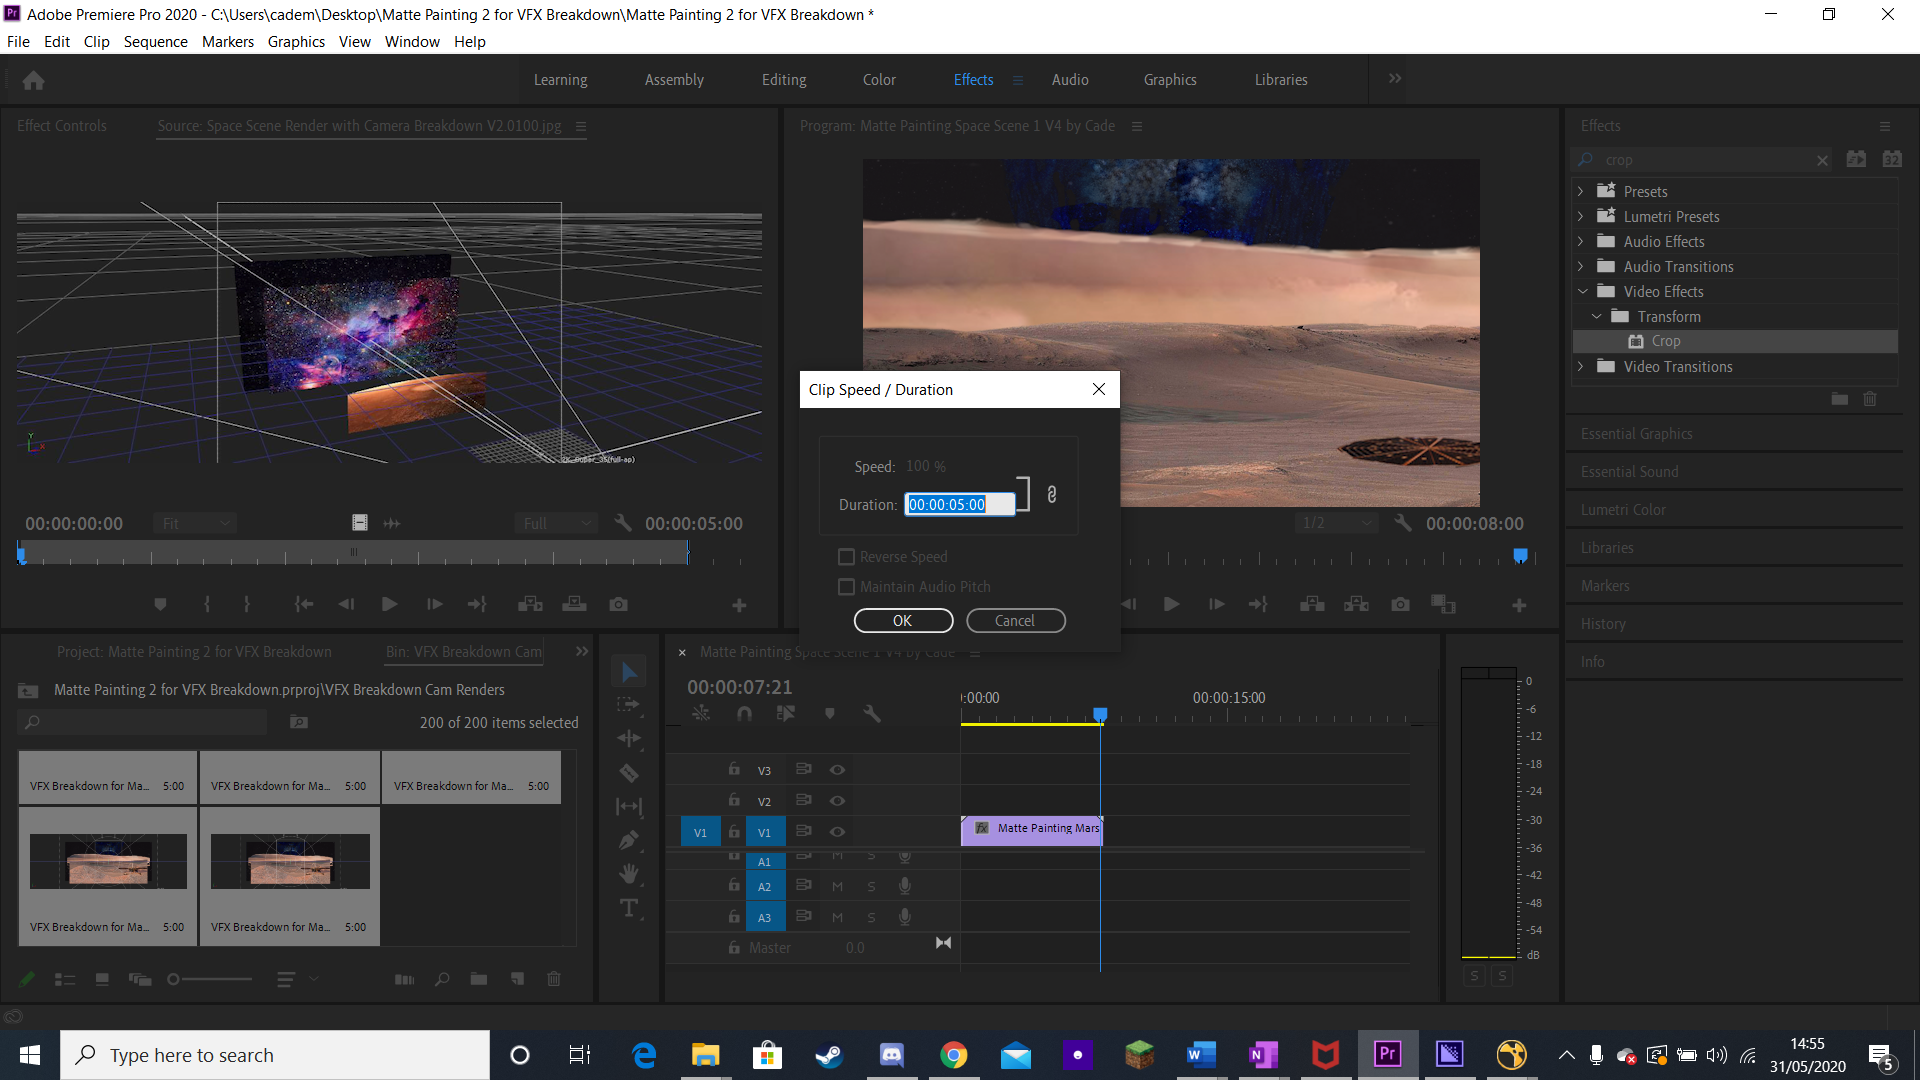This screenshot has height=1080, width=1920.
Task: Open Source monitor Fit zoom dropdown
Action: click(195, 523)
